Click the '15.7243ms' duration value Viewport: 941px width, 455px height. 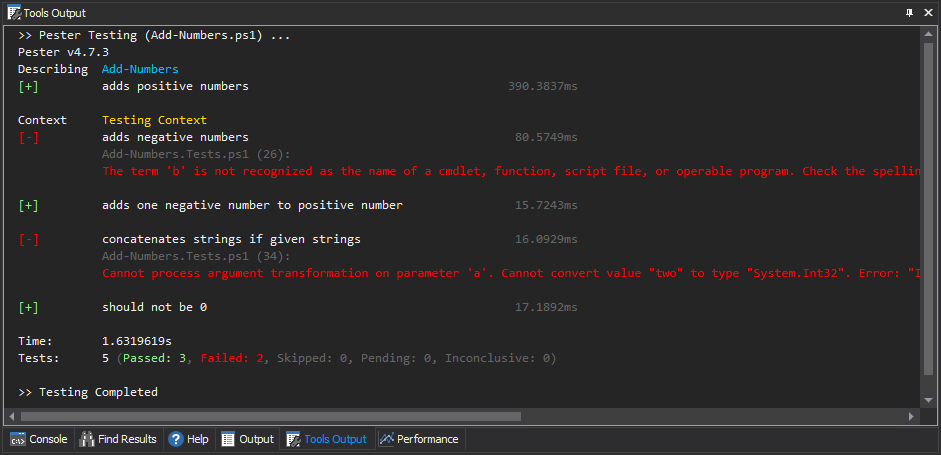coord(546,205)
